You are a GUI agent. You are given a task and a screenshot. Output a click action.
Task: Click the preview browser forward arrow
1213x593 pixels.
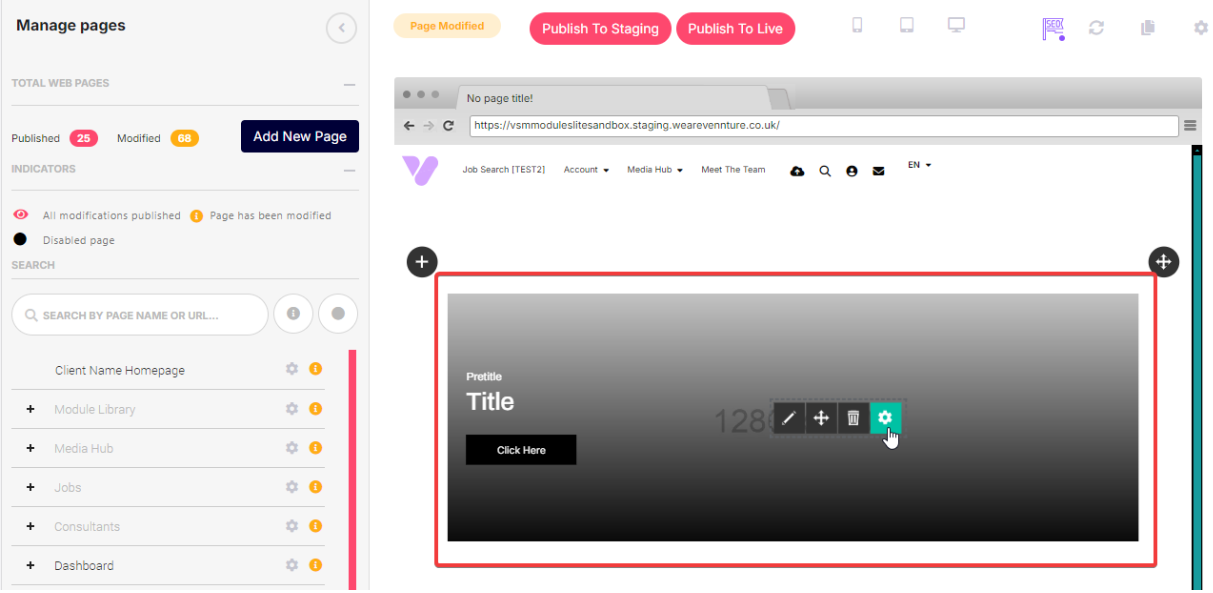(x=428, y=126)
